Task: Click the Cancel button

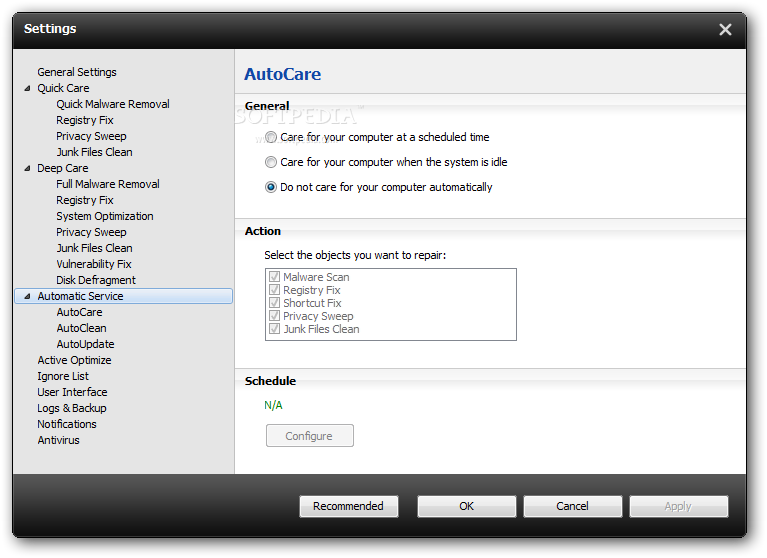Action: pos(572,506)
